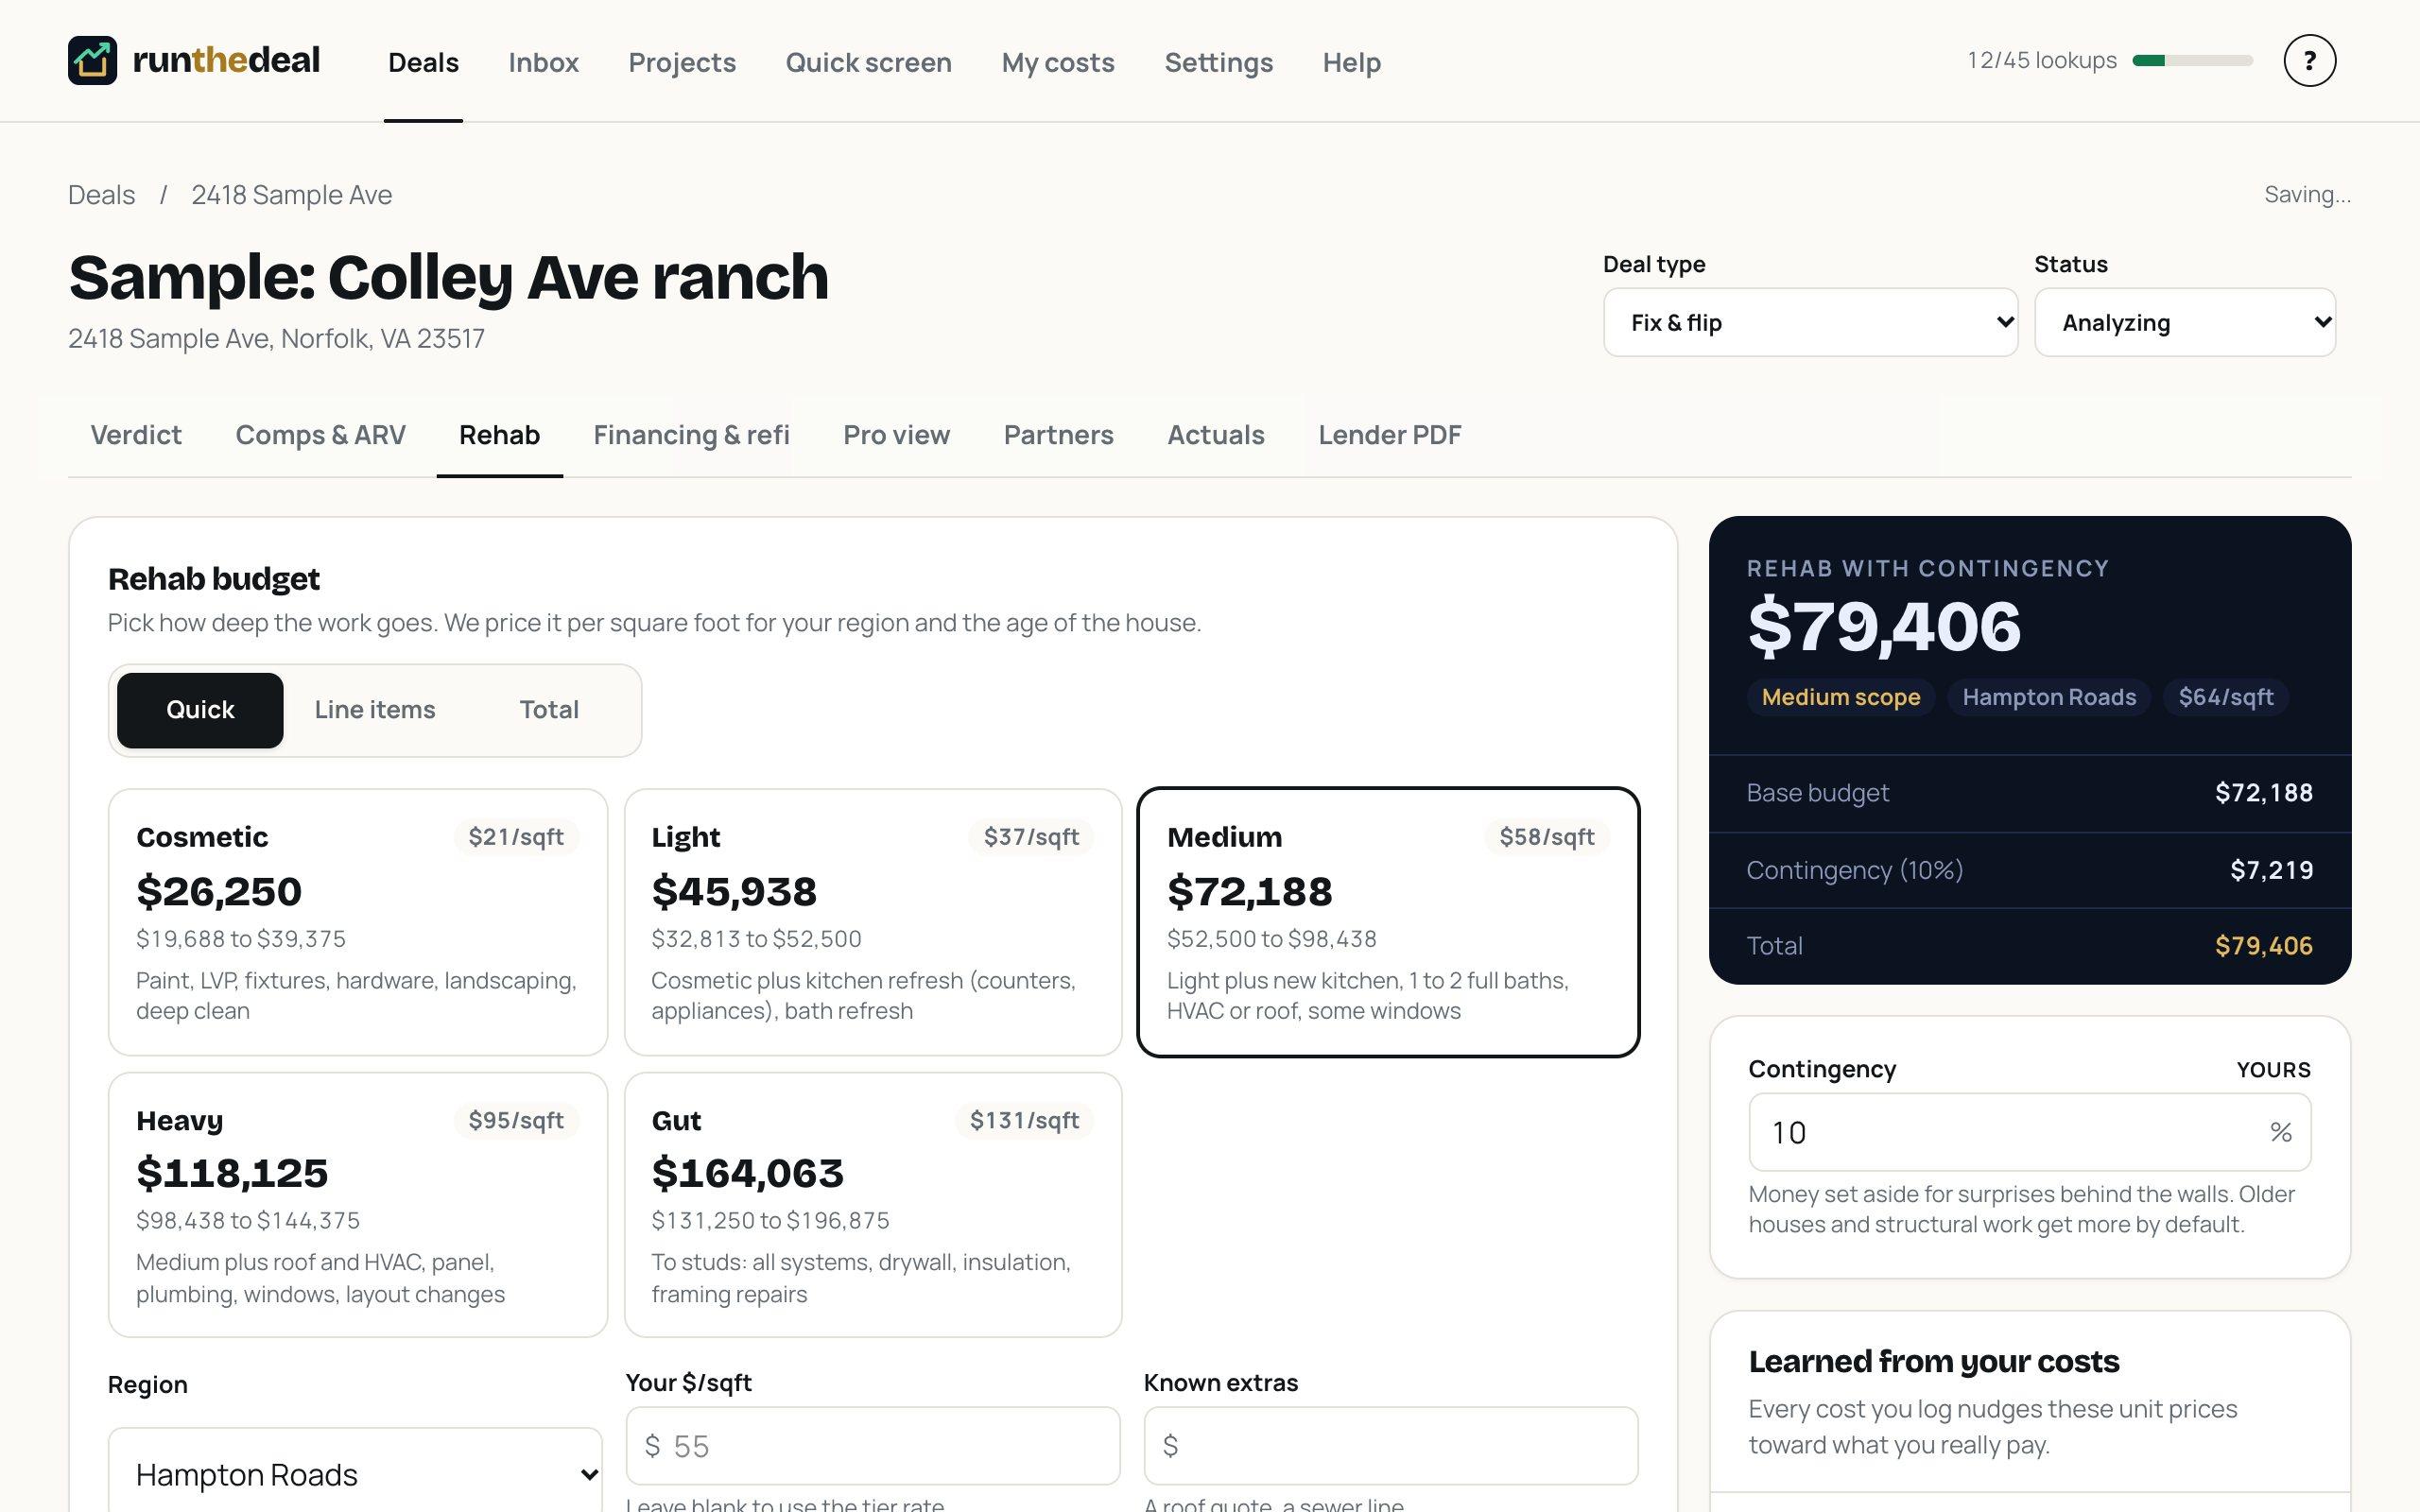Viewport: 2420px width, 1512px height.
Task: Click Deals in the top navigation
Action: 423,62
